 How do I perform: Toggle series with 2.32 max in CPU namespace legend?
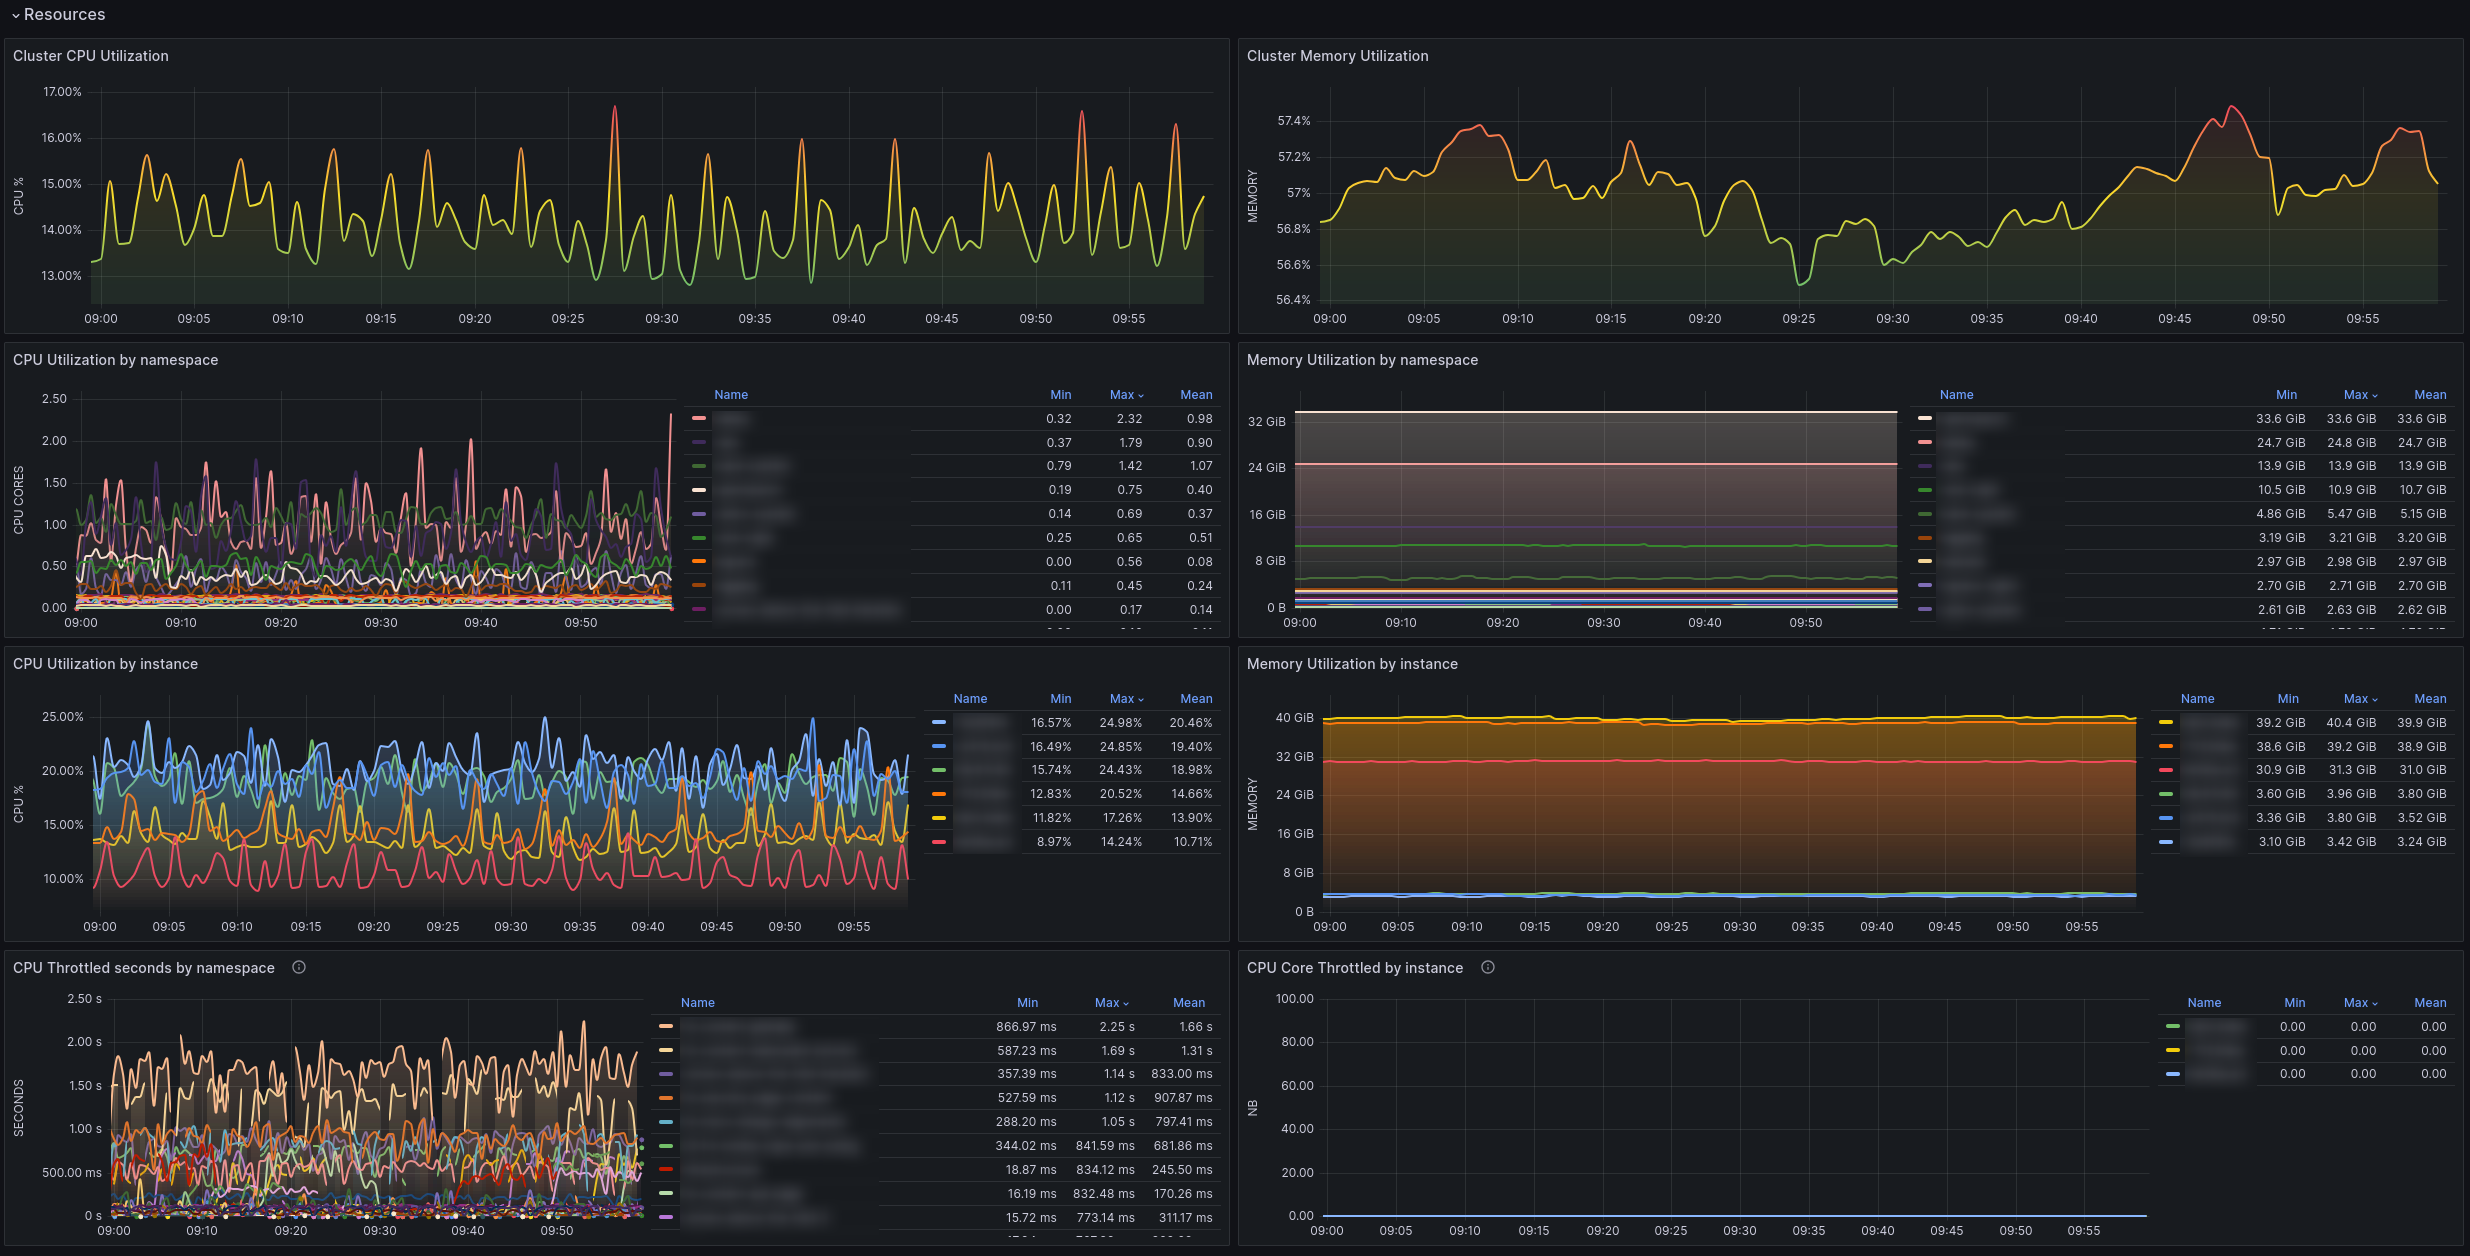click(732, 419)
